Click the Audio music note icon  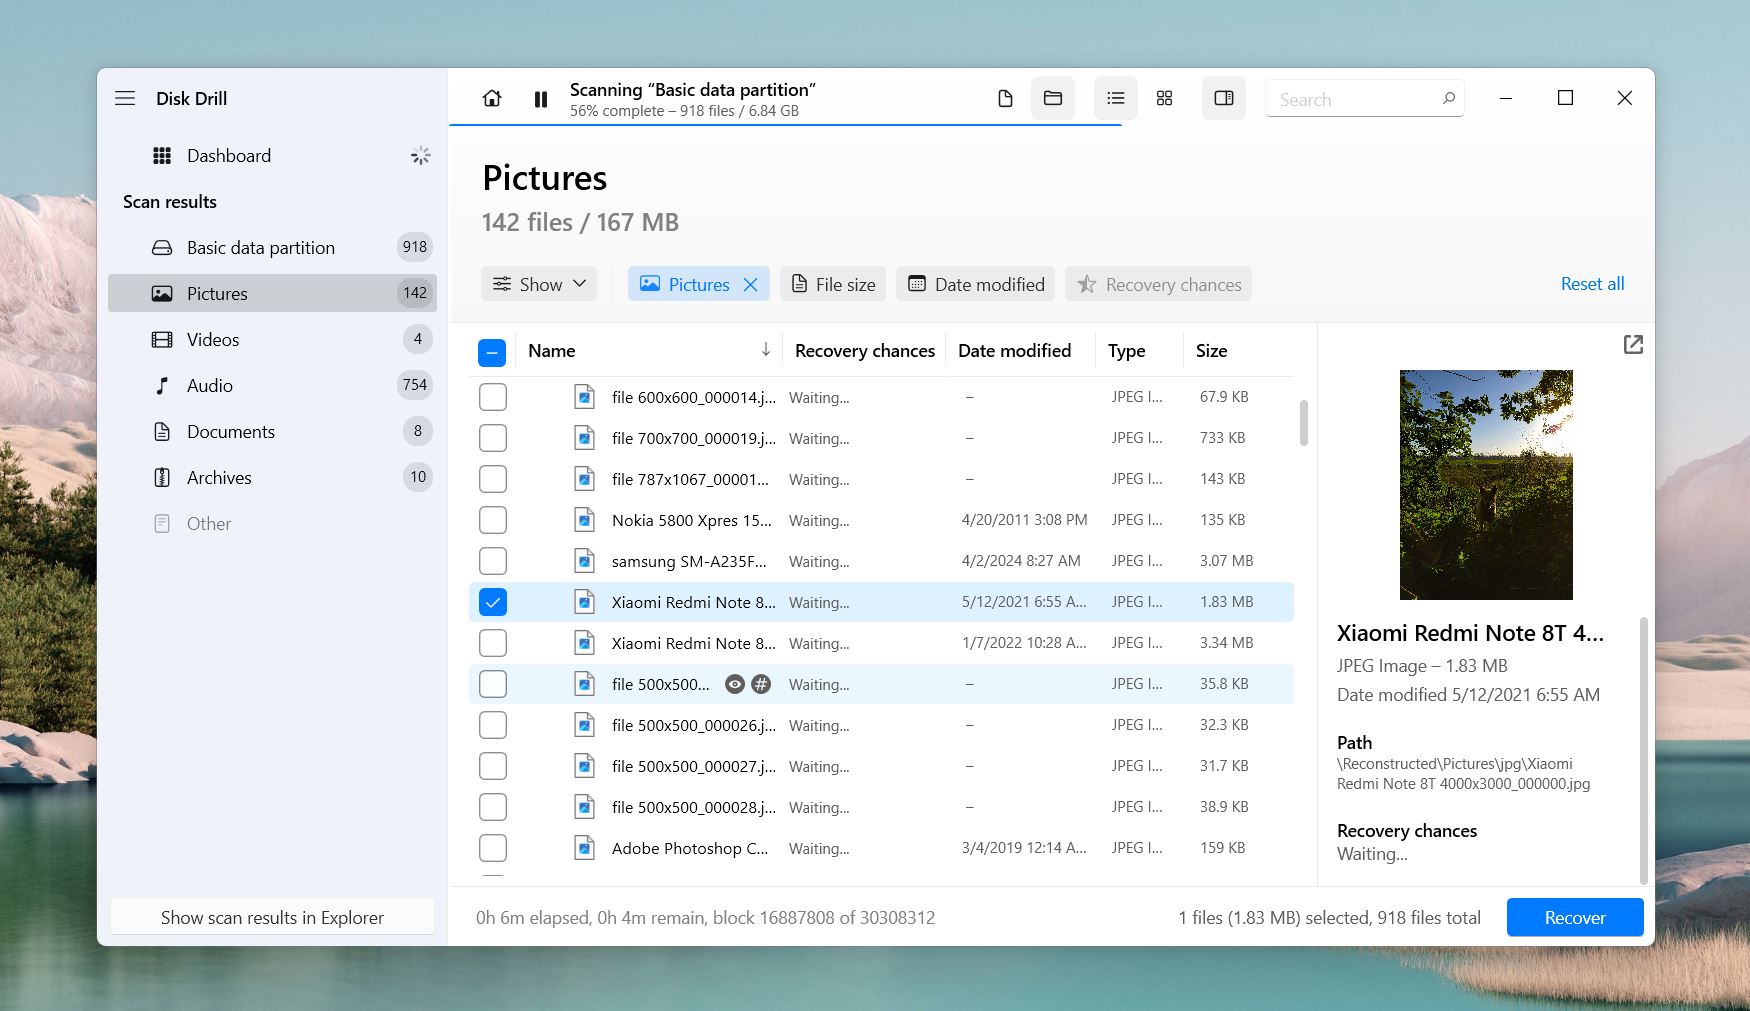click(162, 385)
